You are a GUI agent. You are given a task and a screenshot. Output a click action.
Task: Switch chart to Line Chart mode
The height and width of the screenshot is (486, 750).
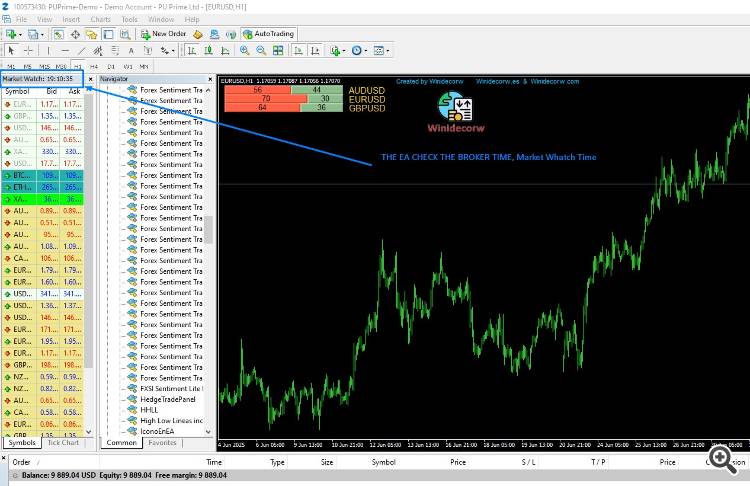pyautogui.click(x=225, y=50)
